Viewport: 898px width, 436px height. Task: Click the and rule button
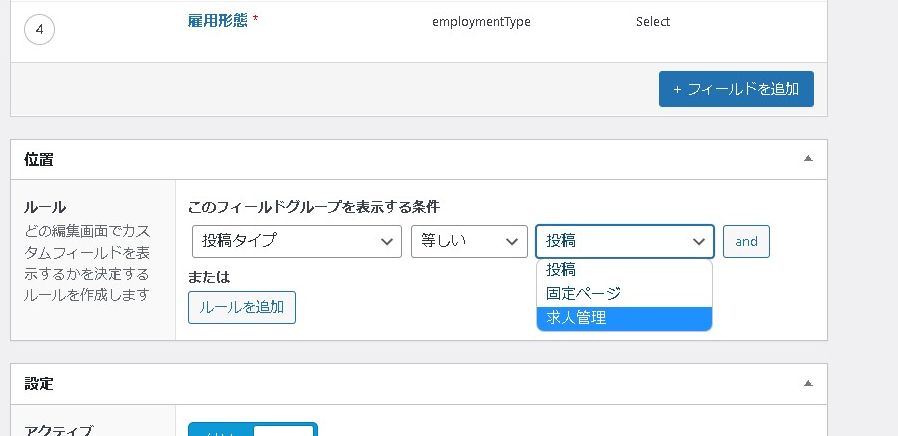[746, 241]
